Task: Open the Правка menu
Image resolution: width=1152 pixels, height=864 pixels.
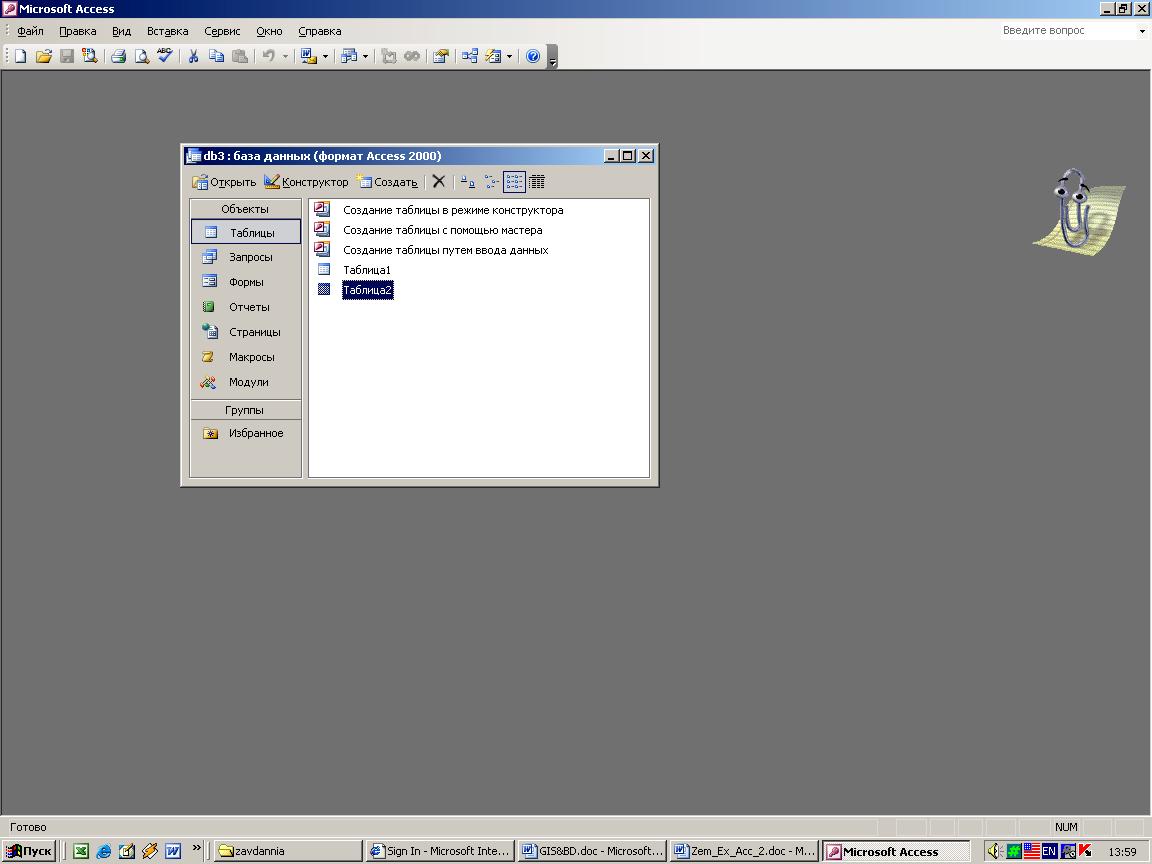Action: point(78,31)
